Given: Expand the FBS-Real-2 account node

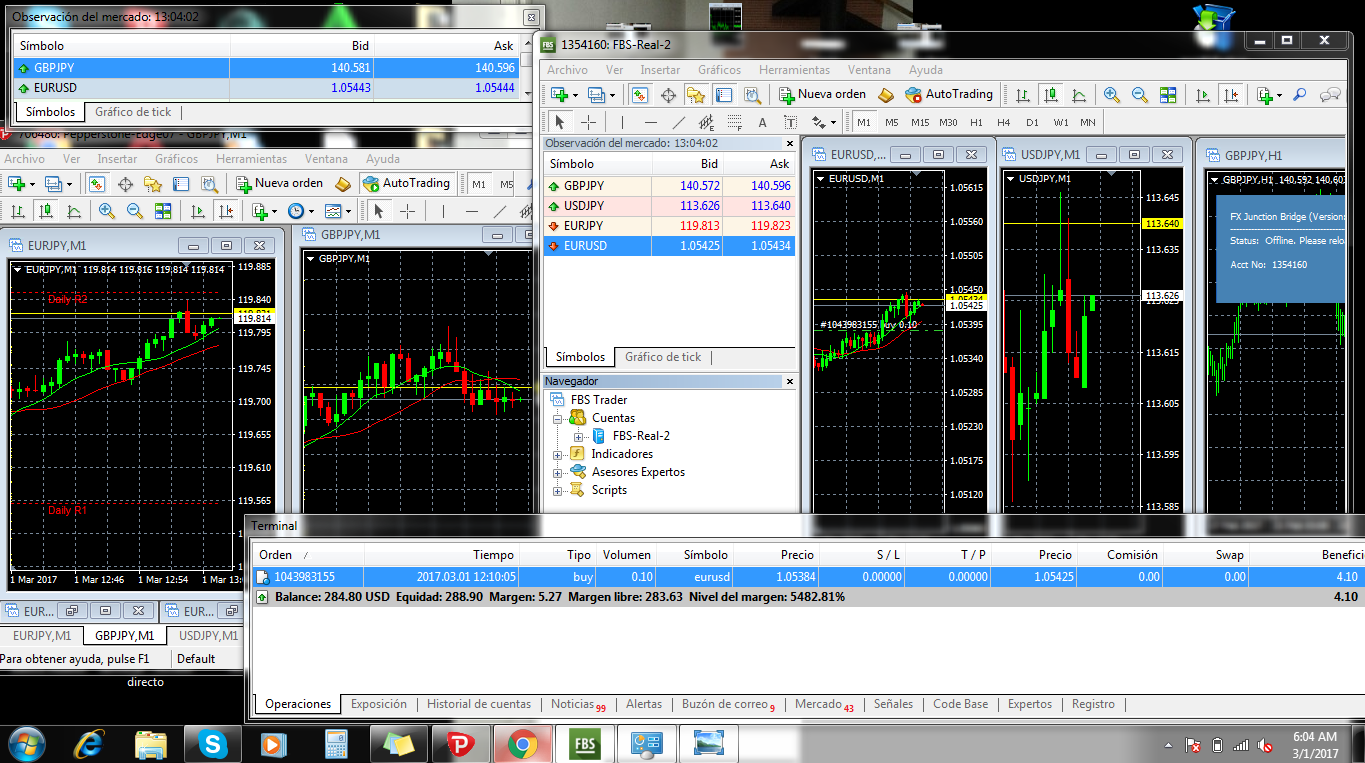Looking at the screenshot, I should (578, 436).
